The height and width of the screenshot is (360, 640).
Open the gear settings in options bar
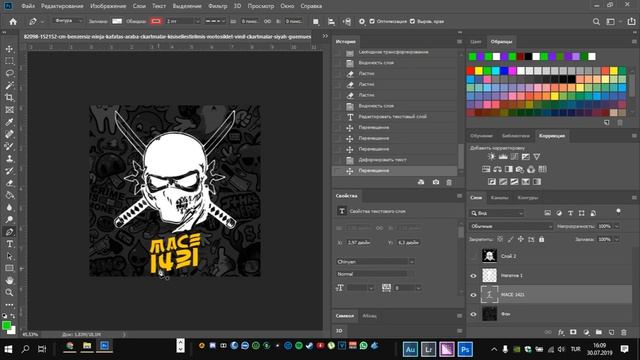coord(362,22)
